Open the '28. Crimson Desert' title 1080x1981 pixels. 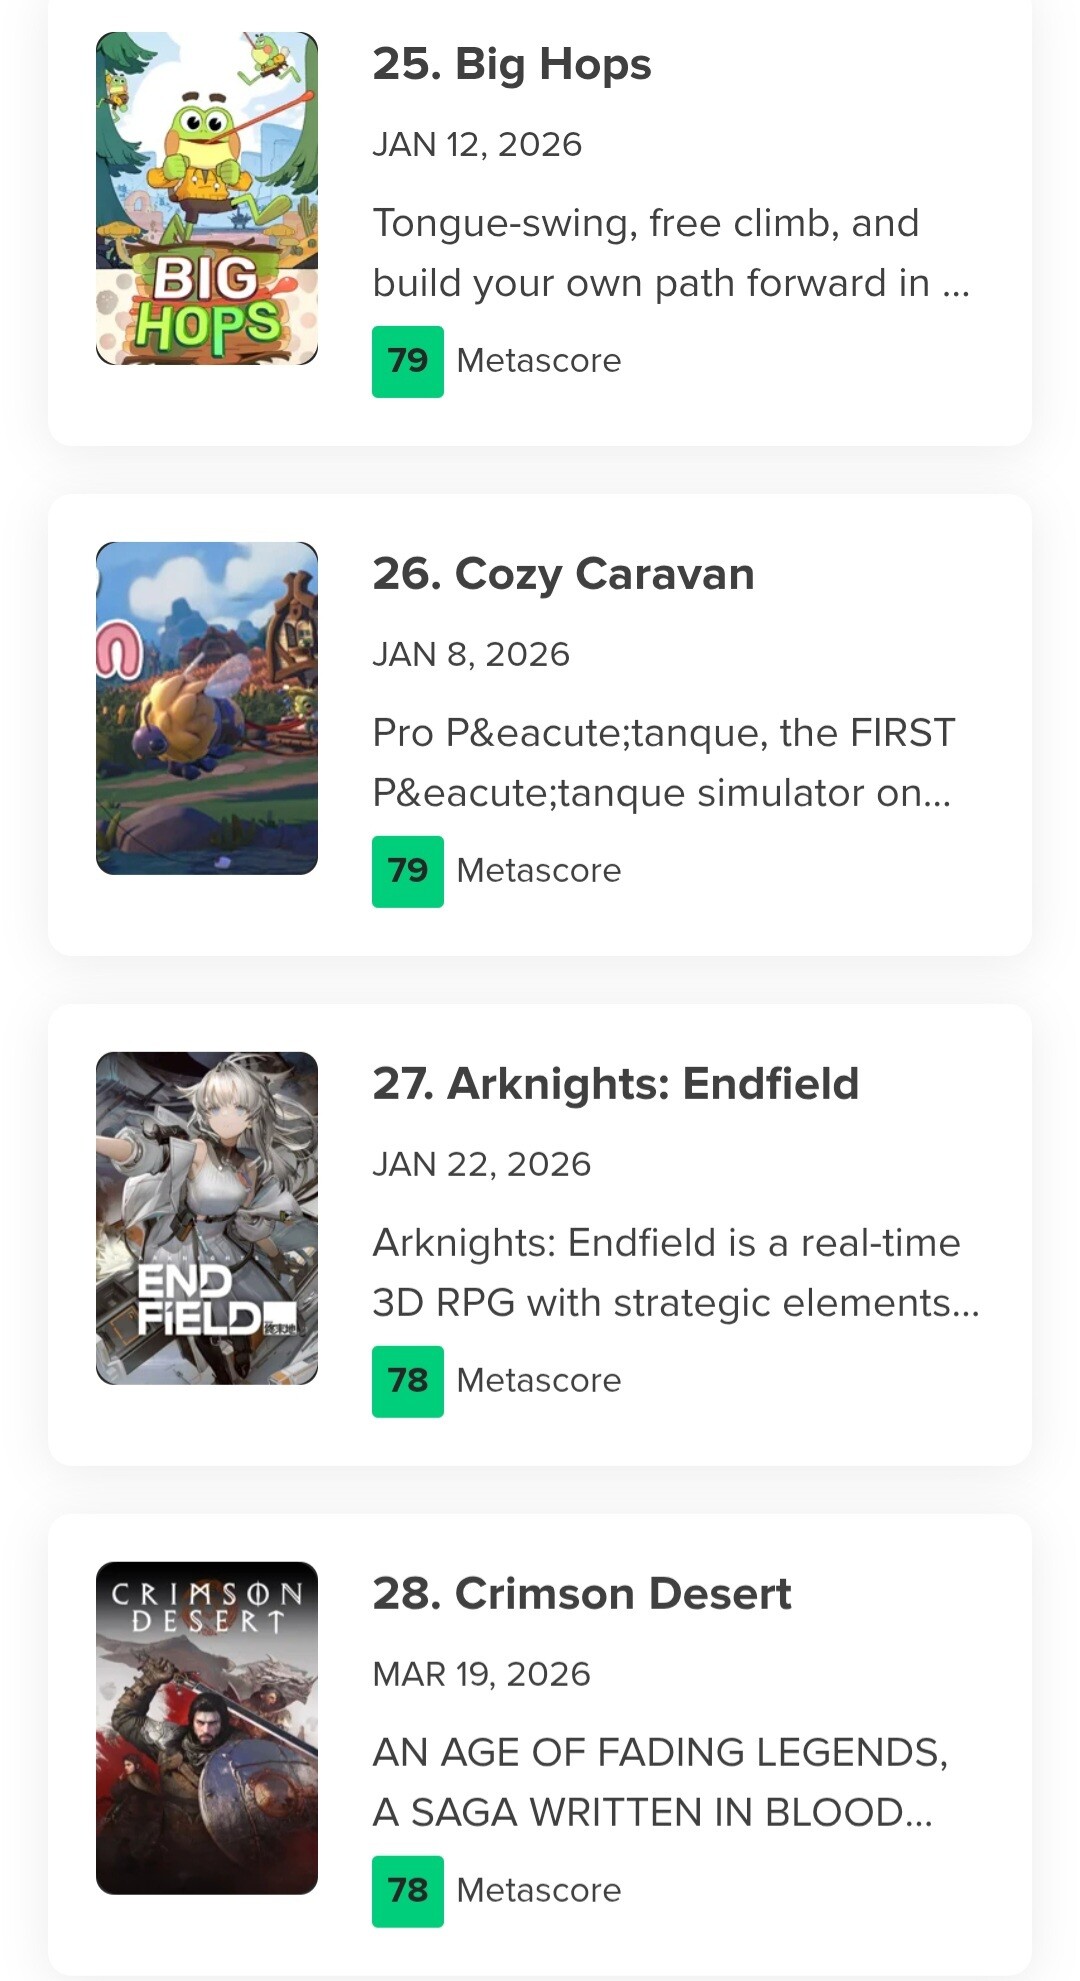pyautogui.click(x=581, y=1594)
